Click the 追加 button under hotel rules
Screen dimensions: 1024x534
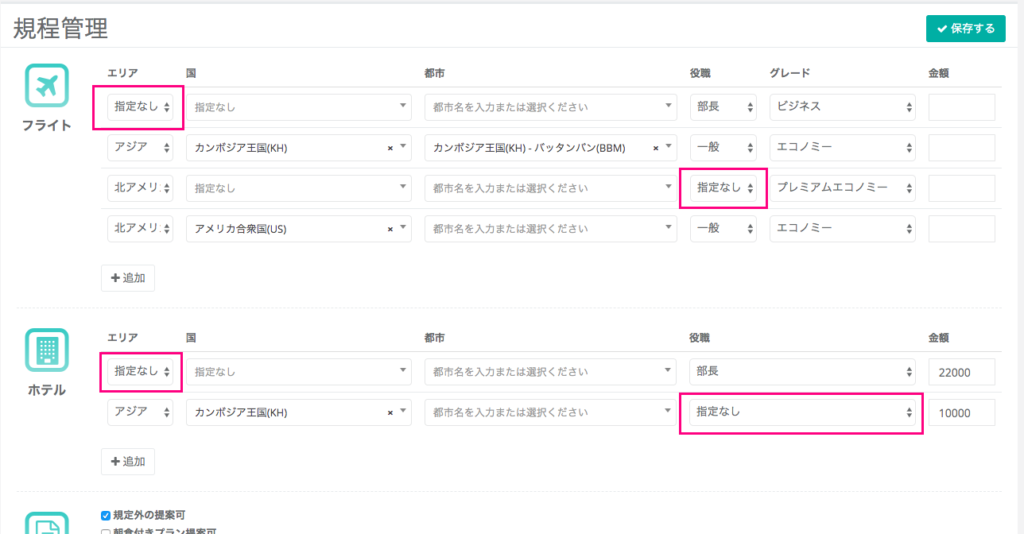pyautogui.click(x=128, y=462)
